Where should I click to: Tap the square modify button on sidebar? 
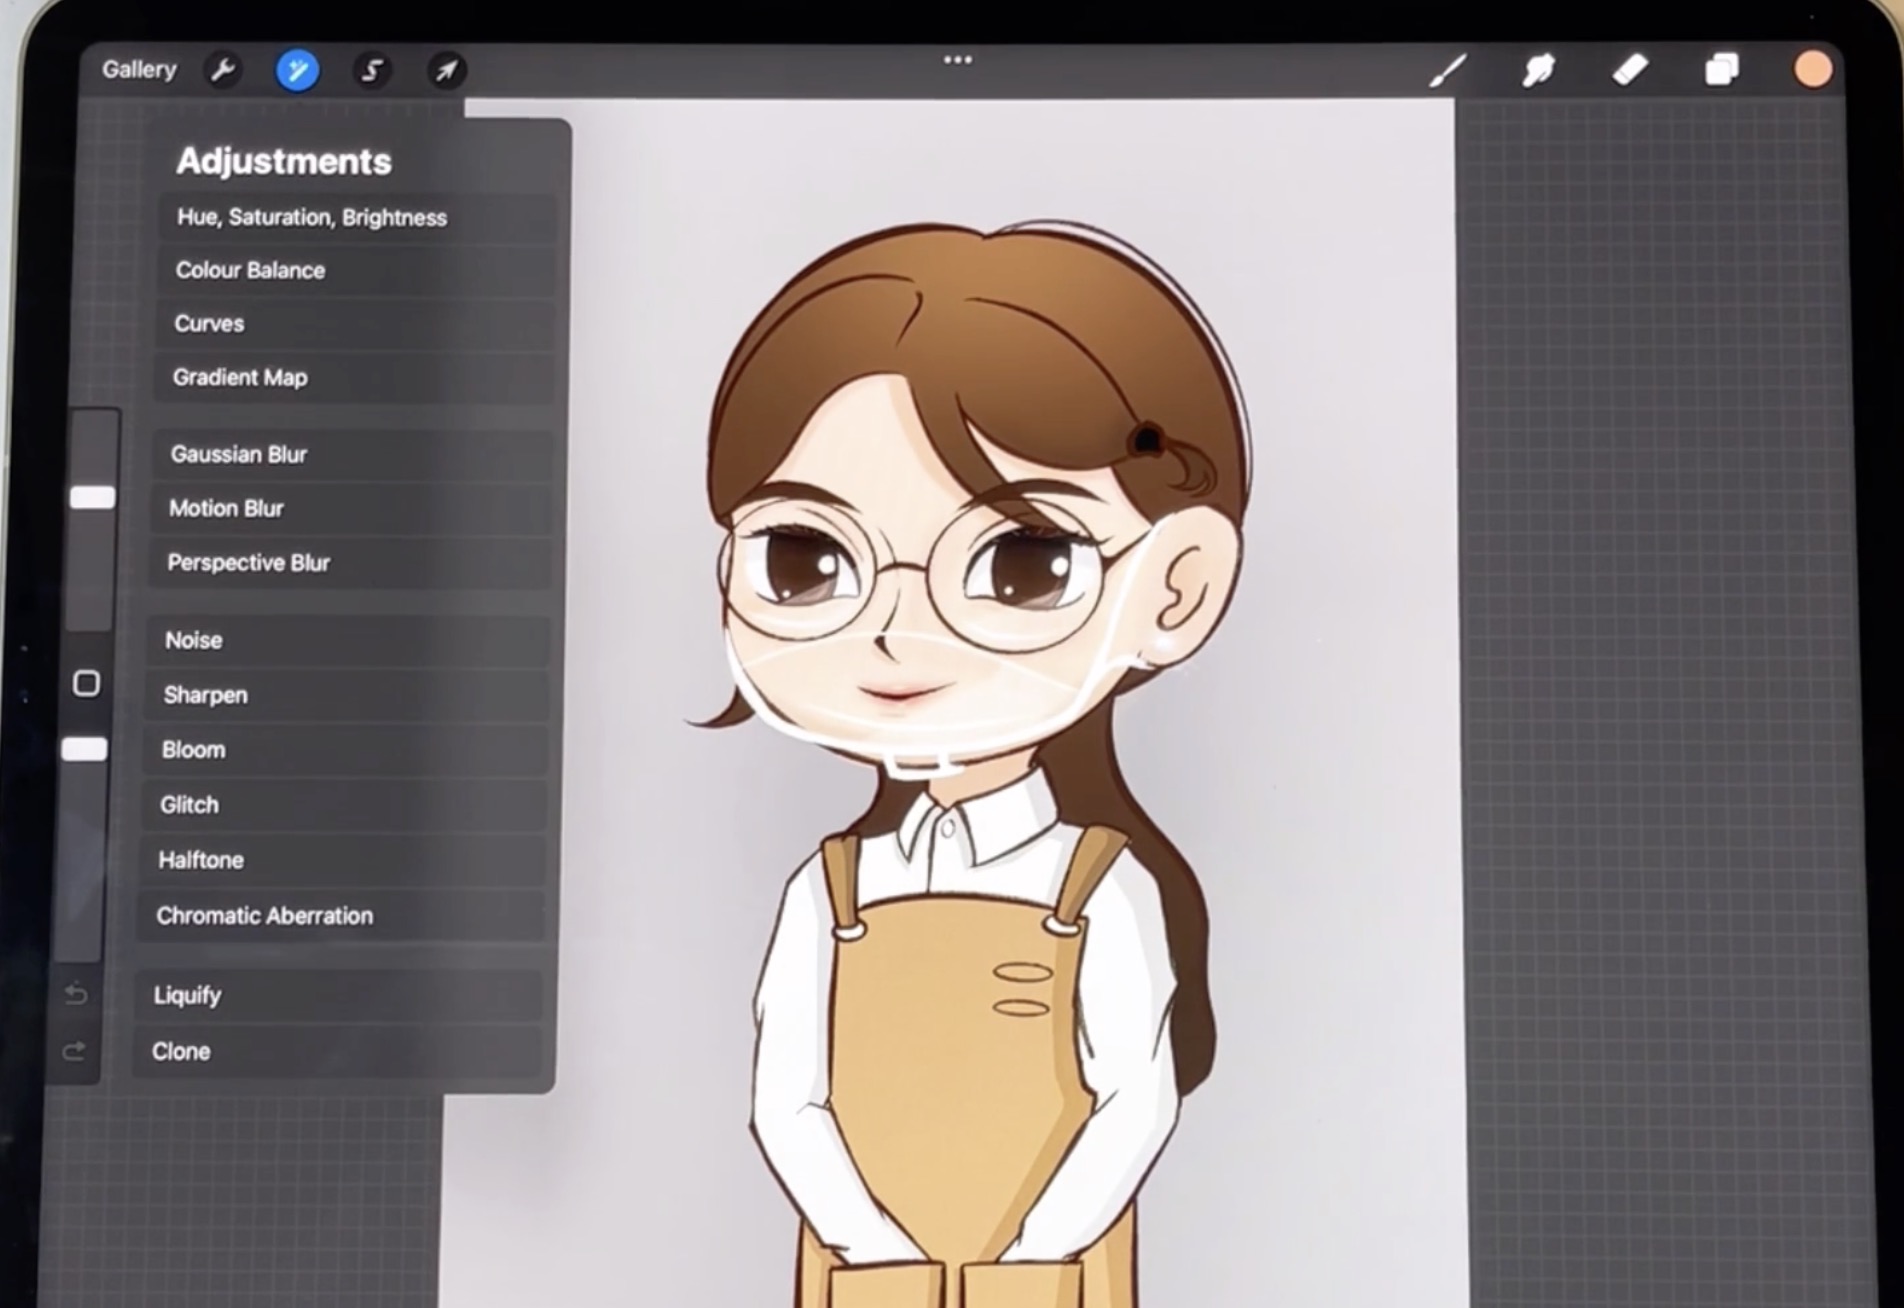[x=87, y=683]
